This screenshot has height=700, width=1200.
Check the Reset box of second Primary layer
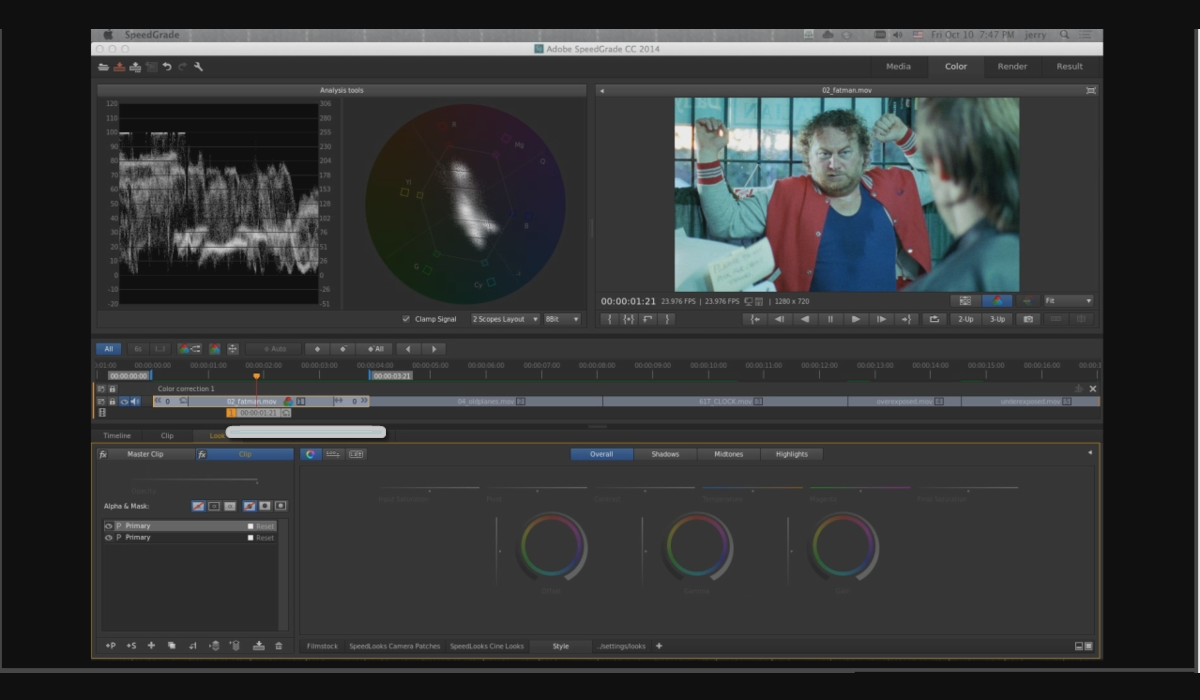point(251,538)
